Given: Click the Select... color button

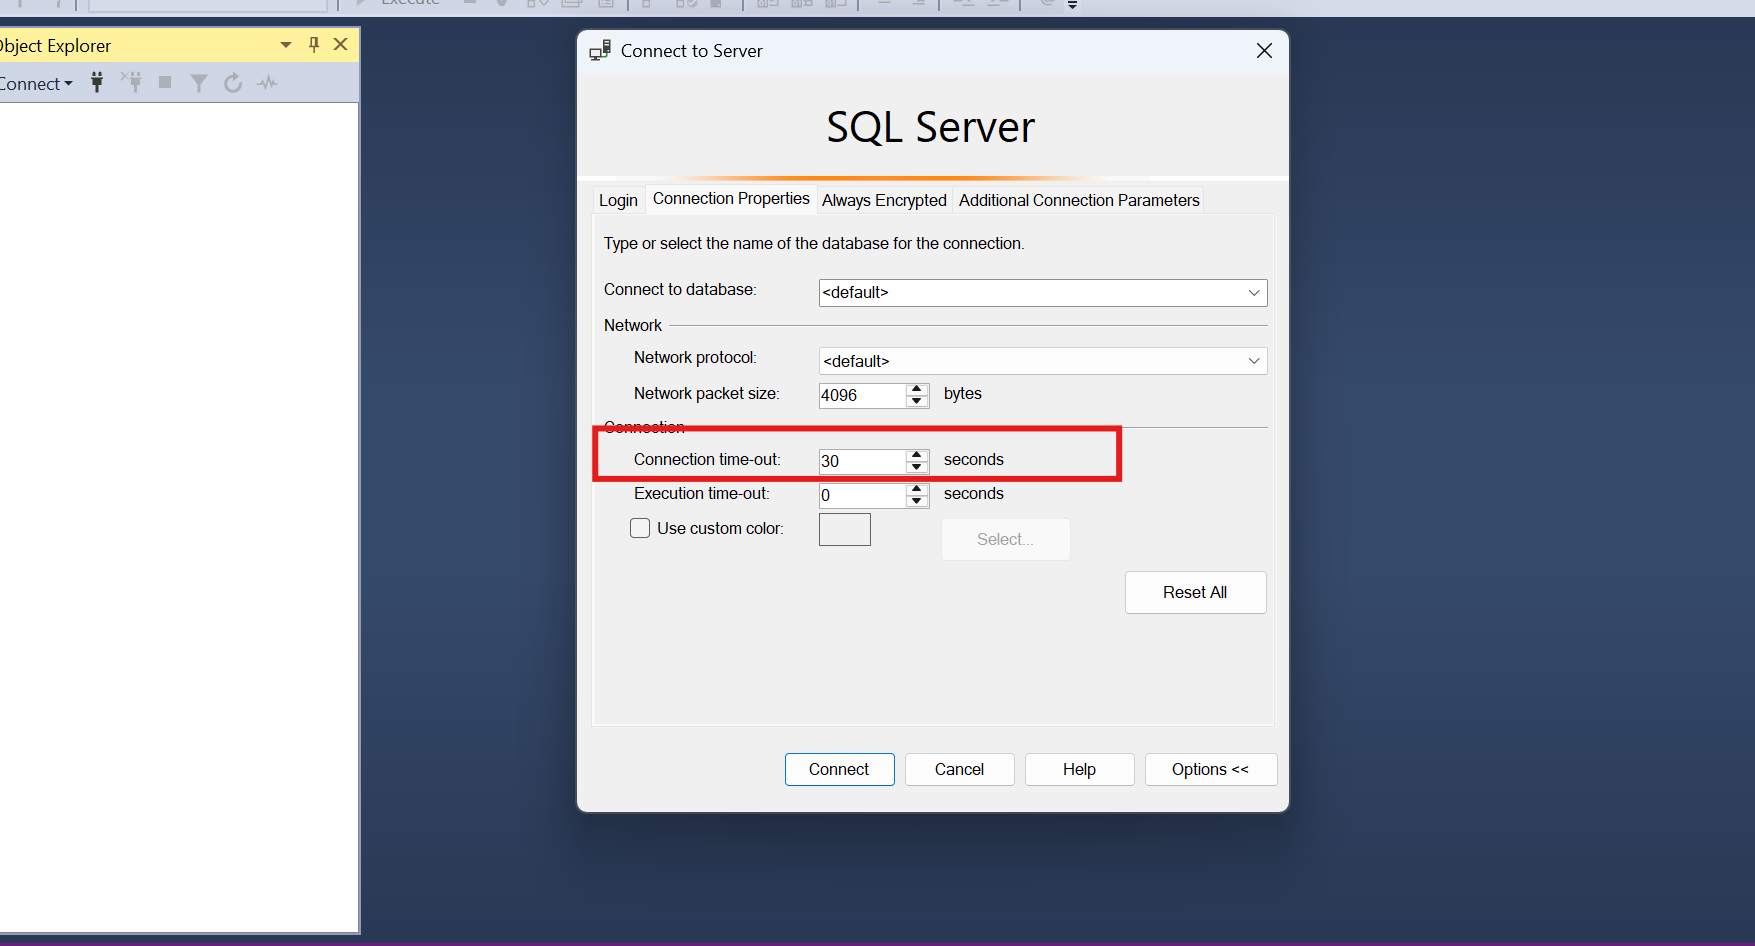Looking at the screenshot, I should click(x=1006, y=539).
